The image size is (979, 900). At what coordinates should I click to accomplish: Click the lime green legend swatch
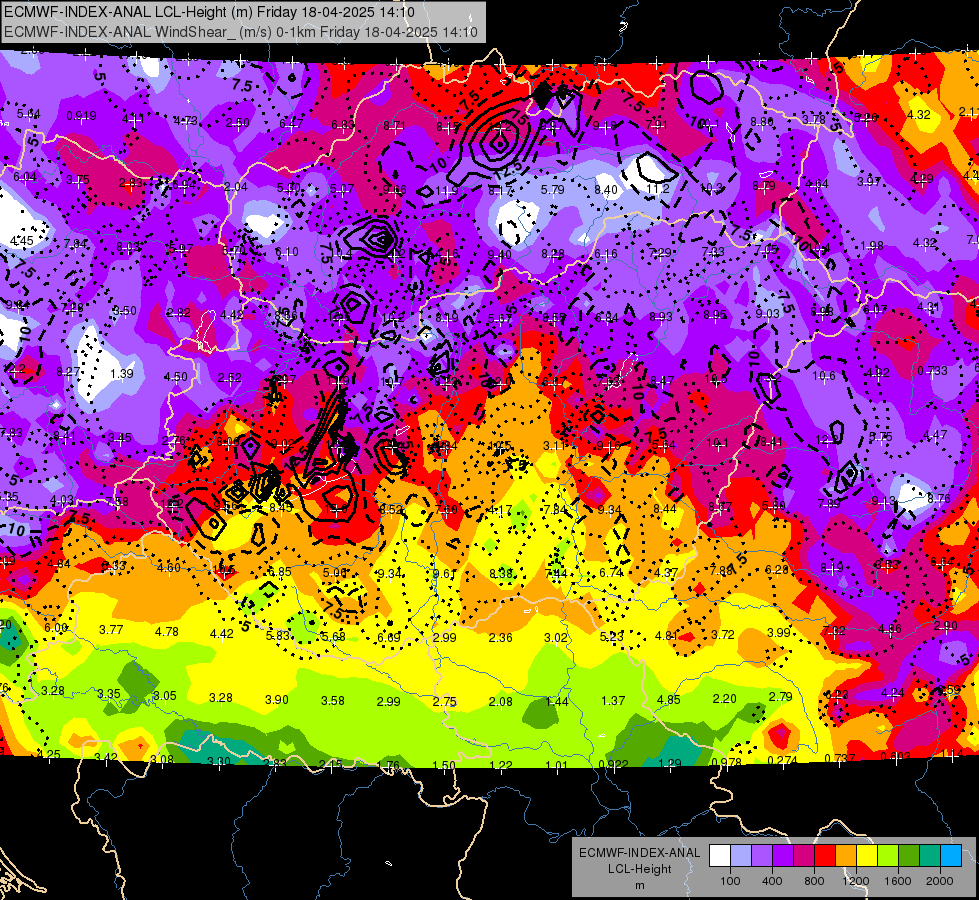(x=888, y=856)
